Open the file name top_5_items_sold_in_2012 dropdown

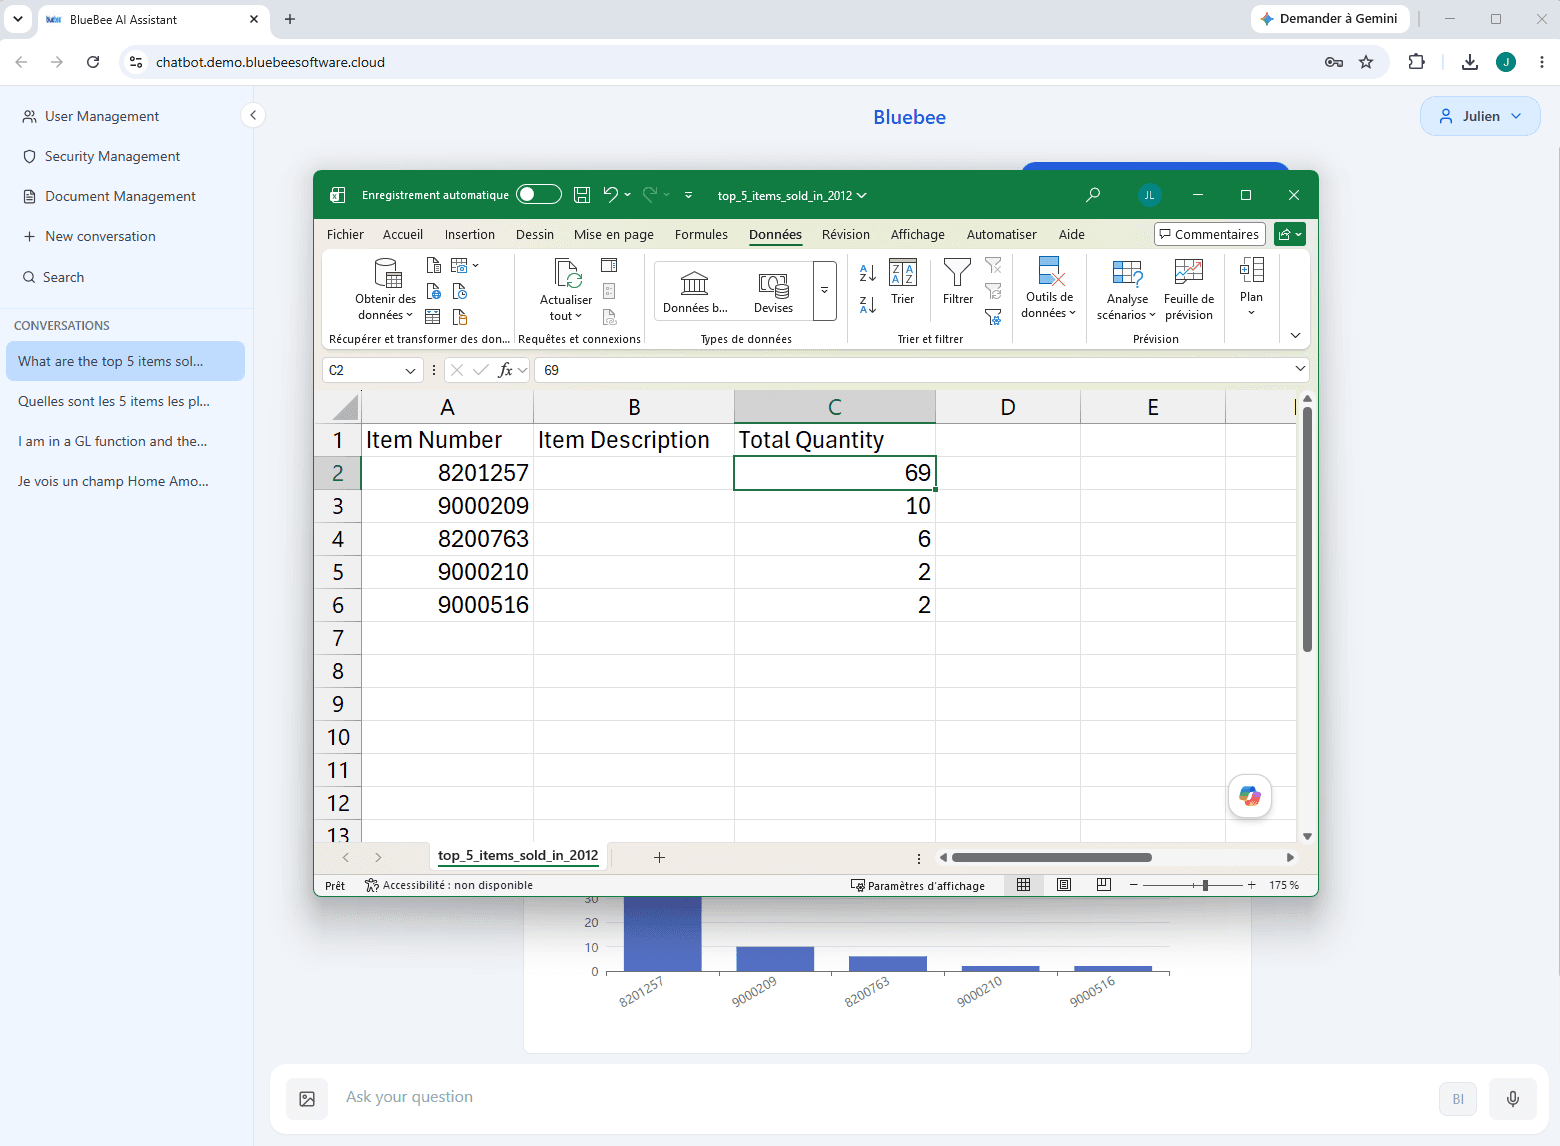point(792,195)
